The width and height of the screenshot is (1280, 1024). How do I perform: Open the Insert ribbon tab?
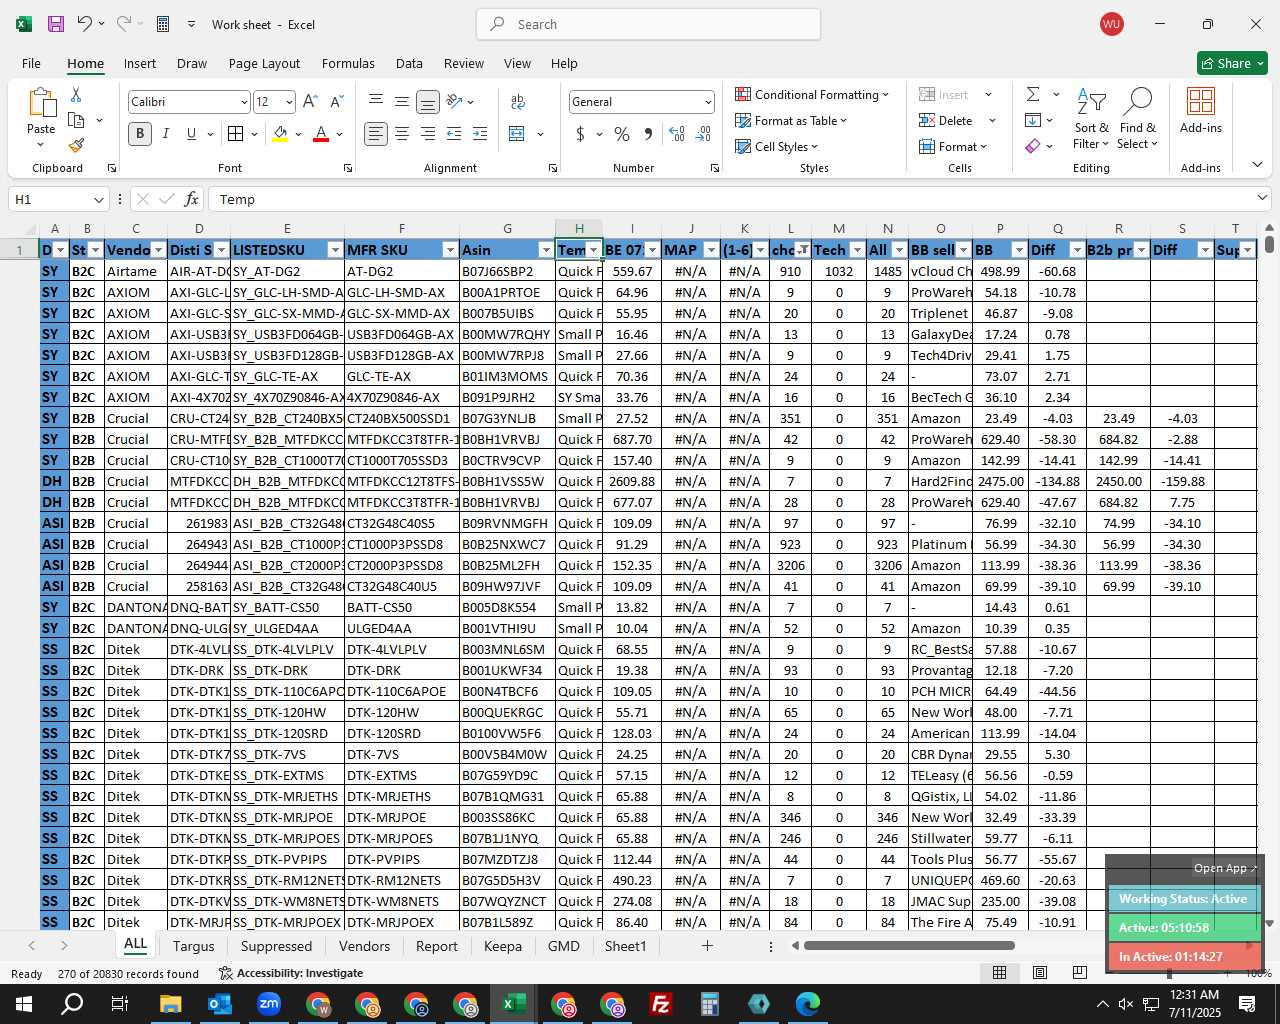(x=140, y=63)
